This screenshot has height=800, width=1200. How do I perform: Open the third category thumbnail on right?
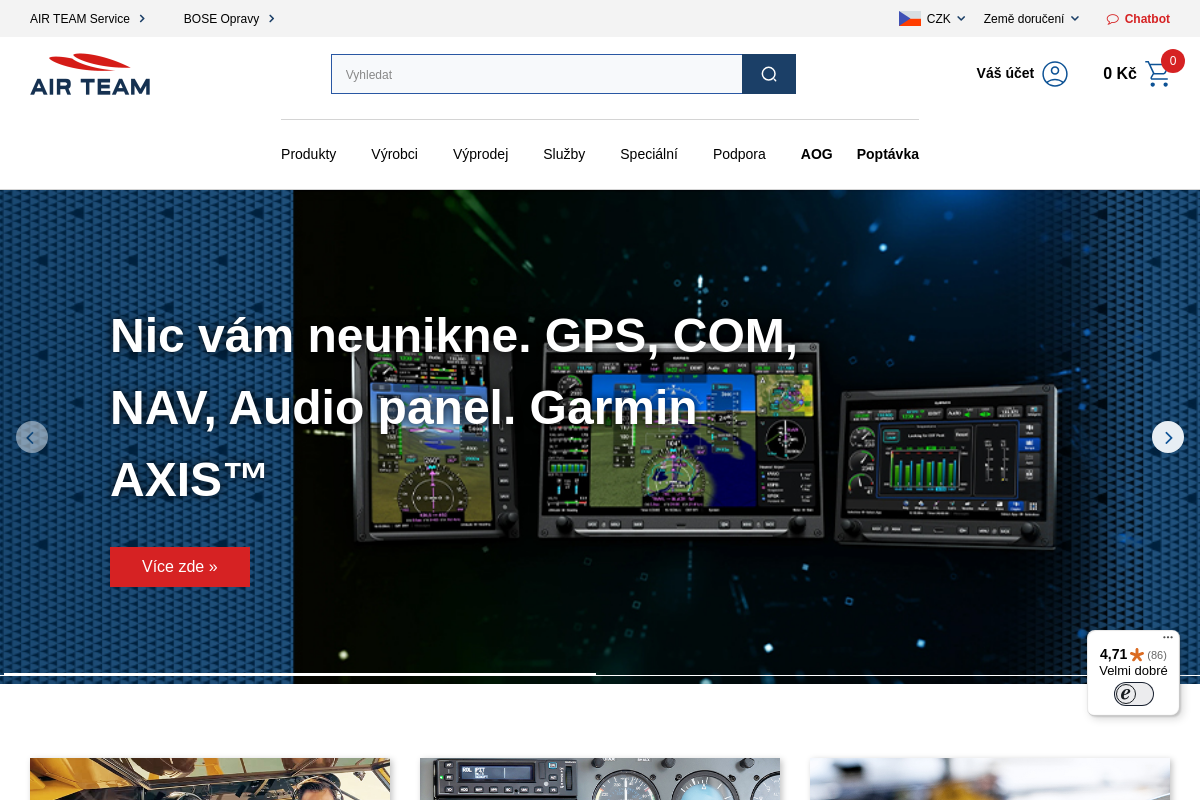tap(990, 779)
